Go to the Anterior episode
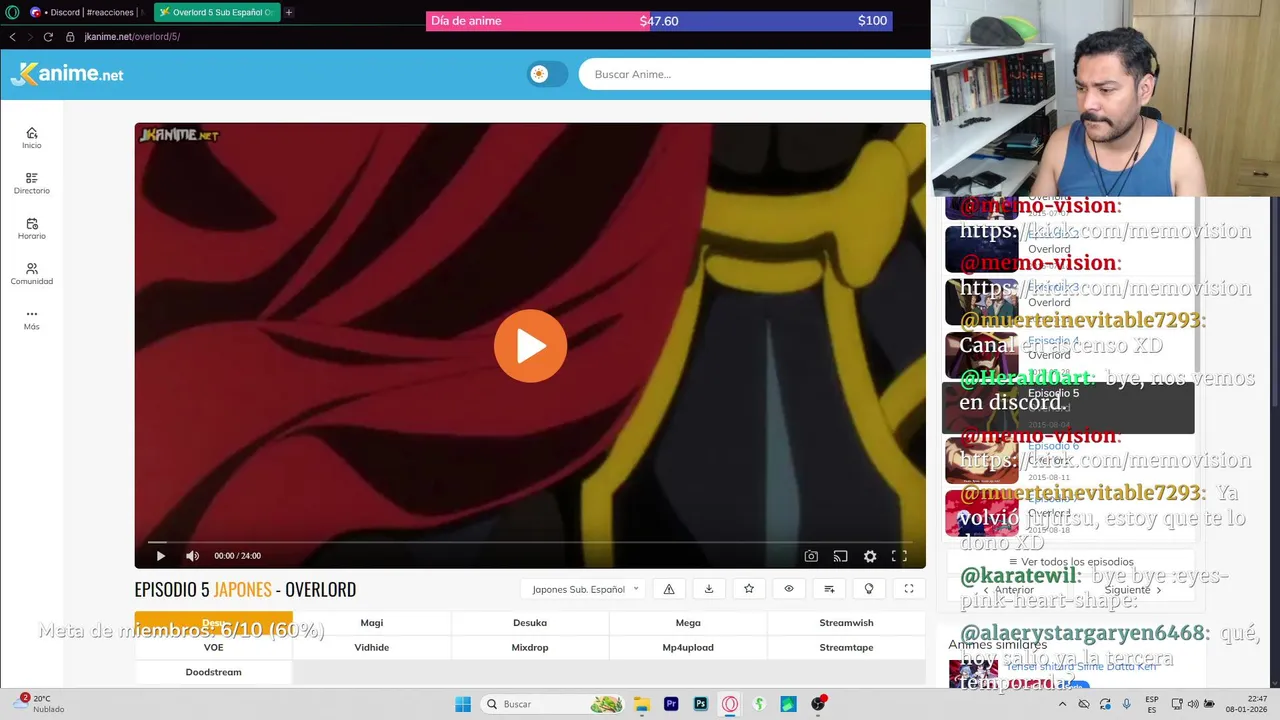The width and height of the screenshot is (1280, 720). pyautogui.click(x=1009, y=590)
